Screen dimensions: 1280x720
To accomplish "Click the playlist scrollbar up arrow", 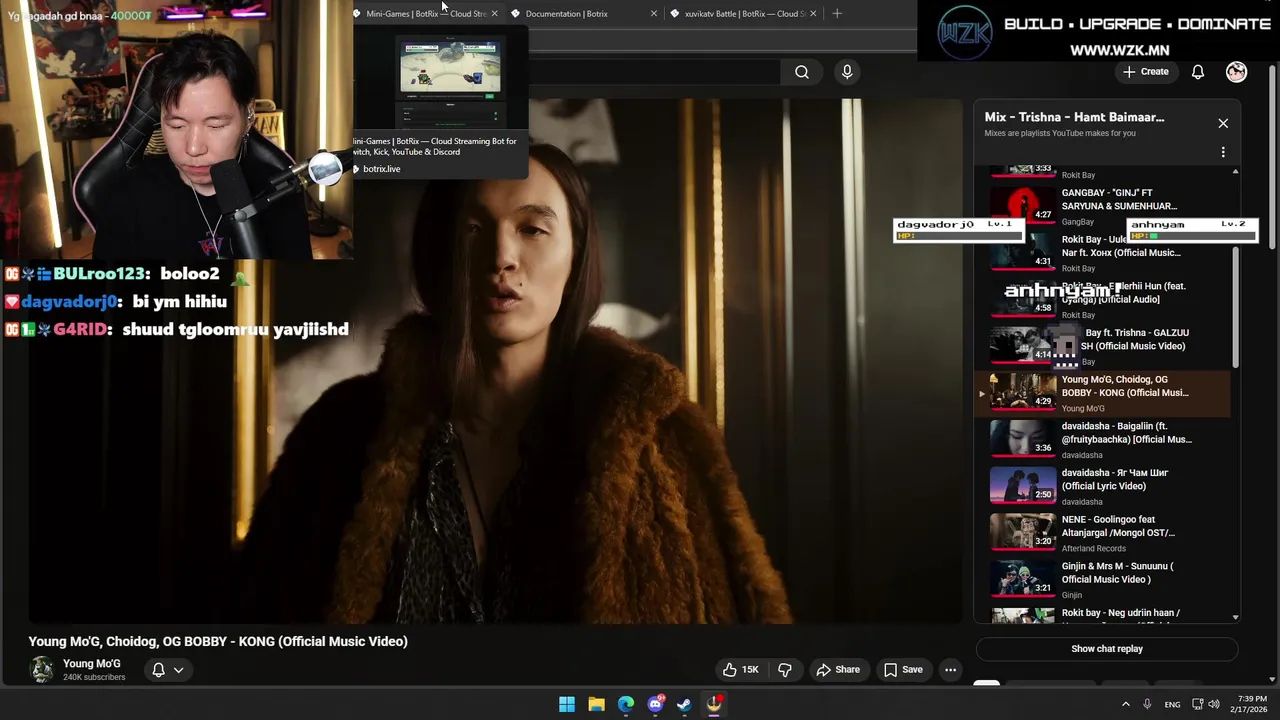I will 1235,172.
